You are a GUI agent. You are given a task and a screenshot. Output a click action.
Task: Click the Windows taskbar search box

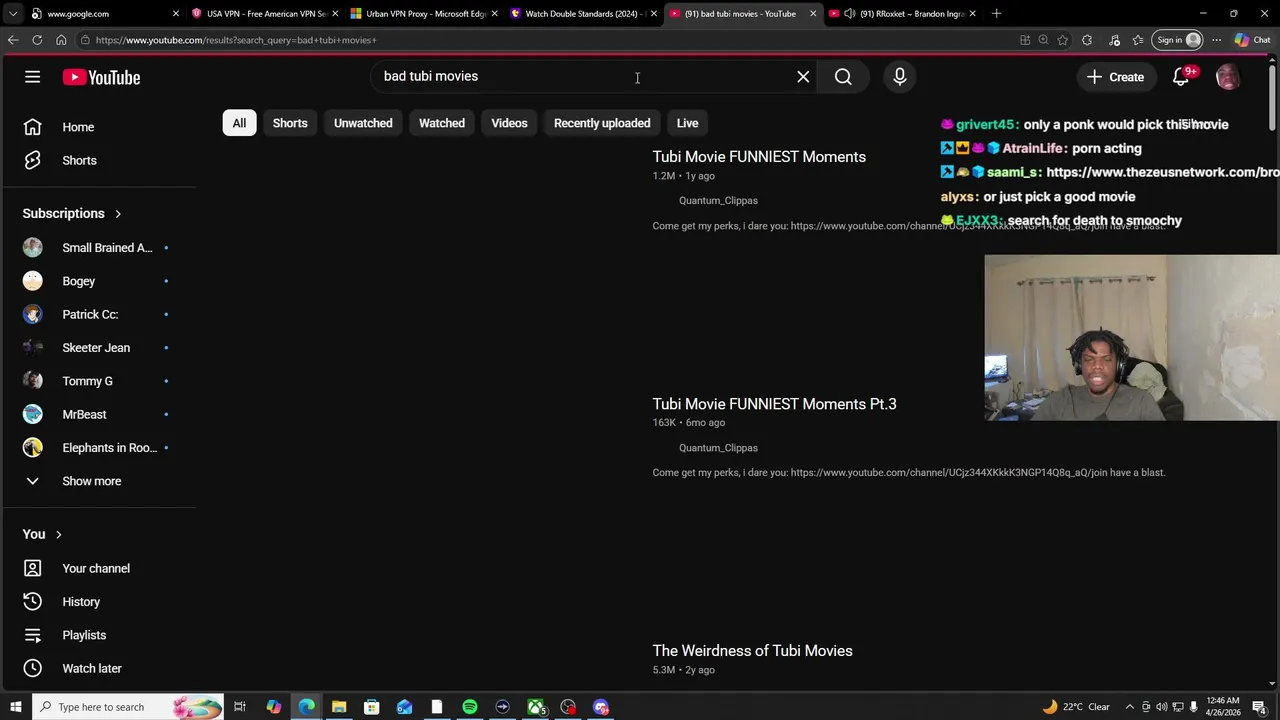(128, 707)
